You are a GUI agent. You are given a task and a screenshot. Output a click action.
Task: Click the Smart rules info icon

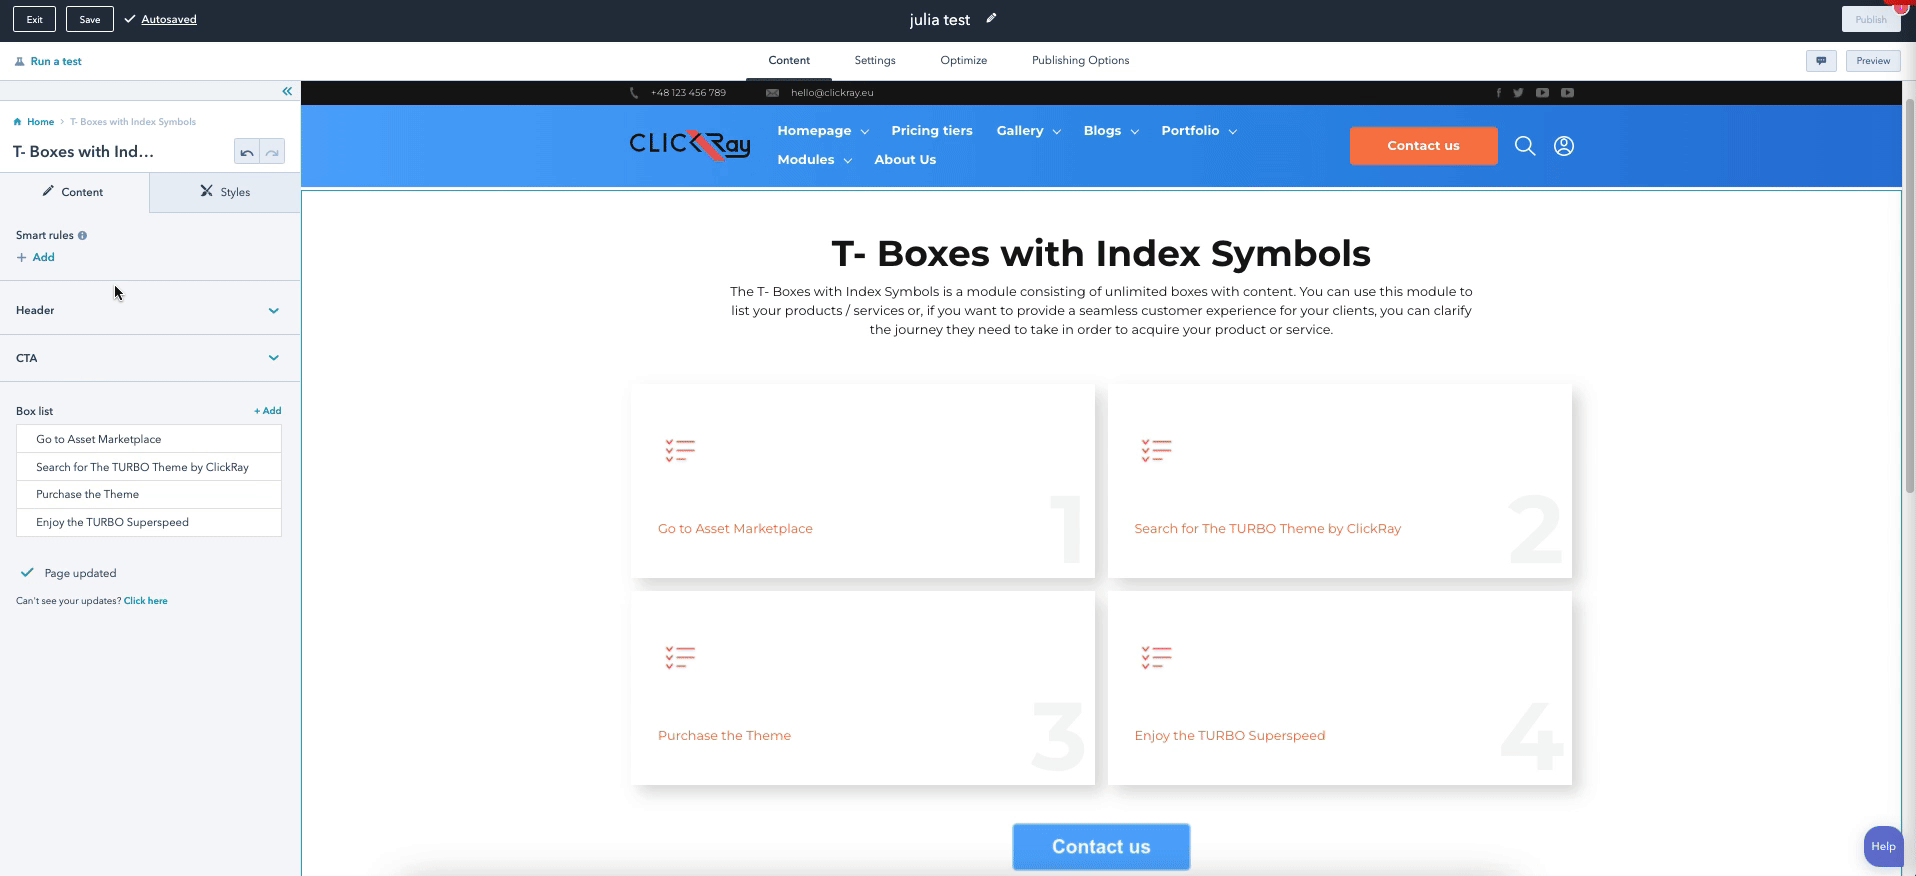(x=82, y=236)
